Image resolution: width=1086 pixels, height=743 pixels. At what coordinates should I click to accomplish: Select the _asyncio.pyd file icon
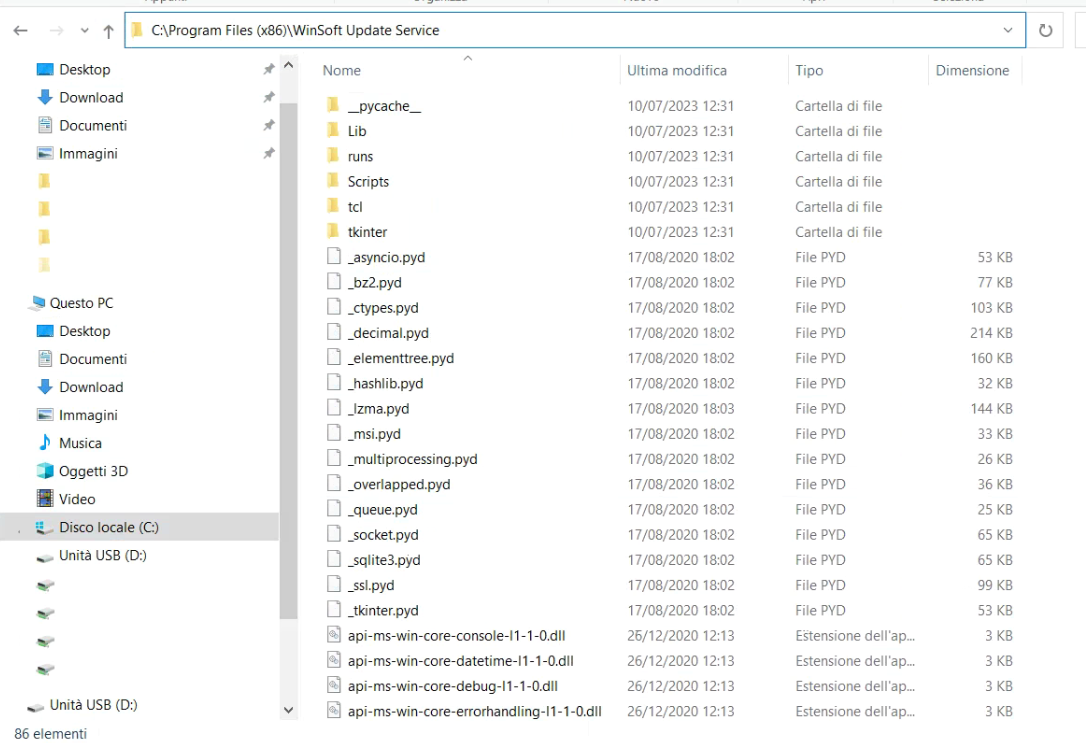(334, 256)
